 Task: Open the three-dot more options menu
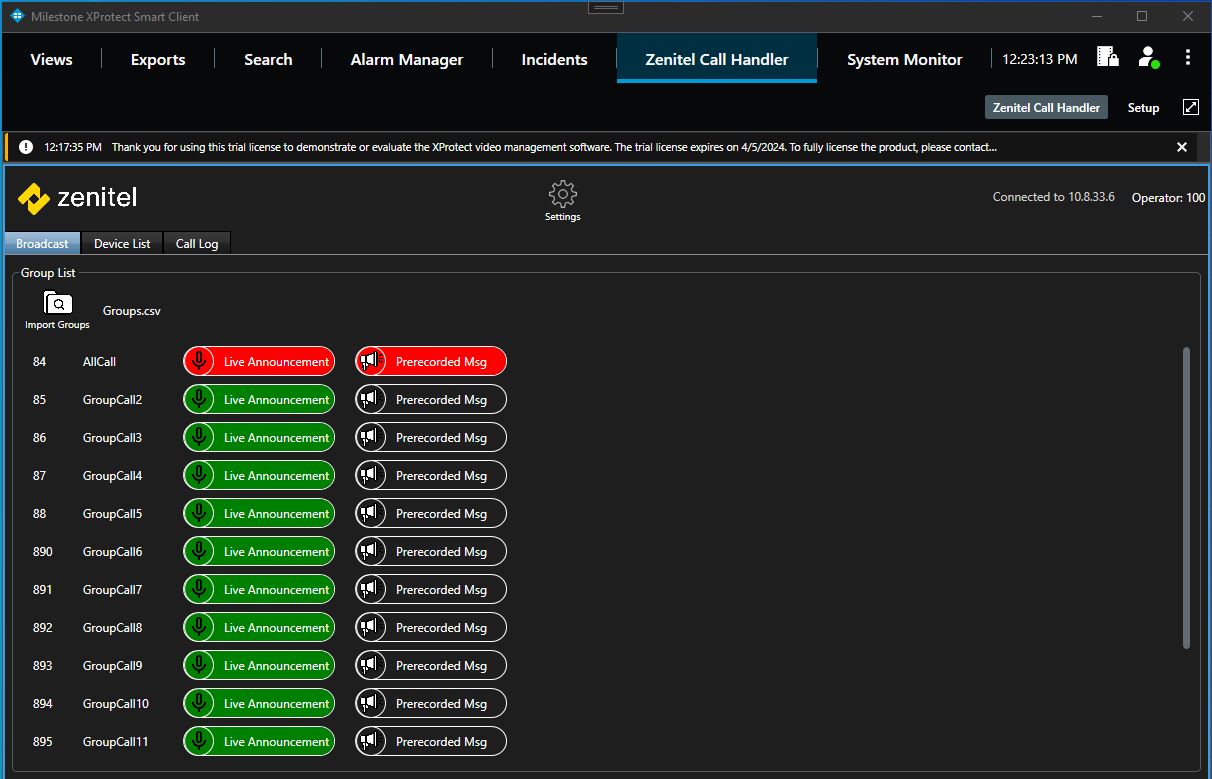pos(1187,58)
